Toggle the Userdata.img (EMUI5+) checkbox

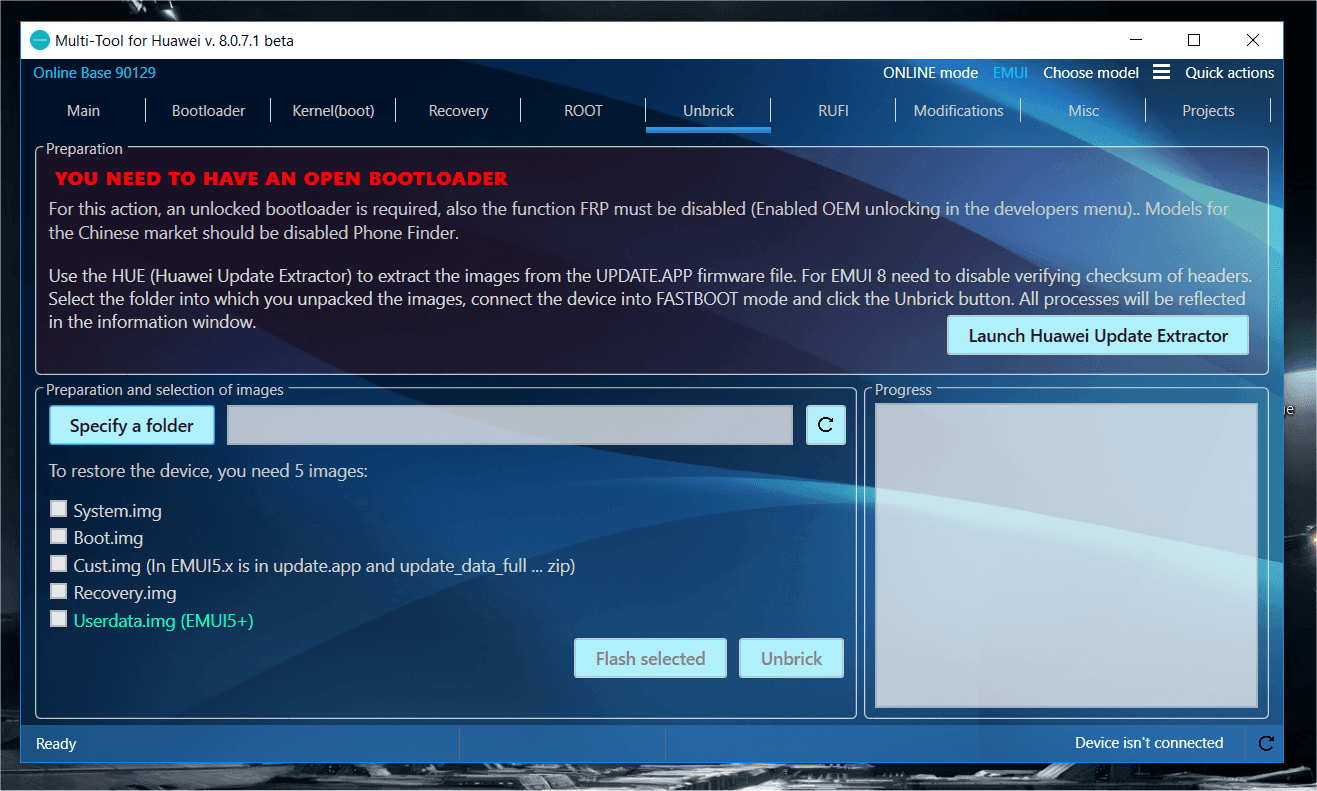pos(59,619)
